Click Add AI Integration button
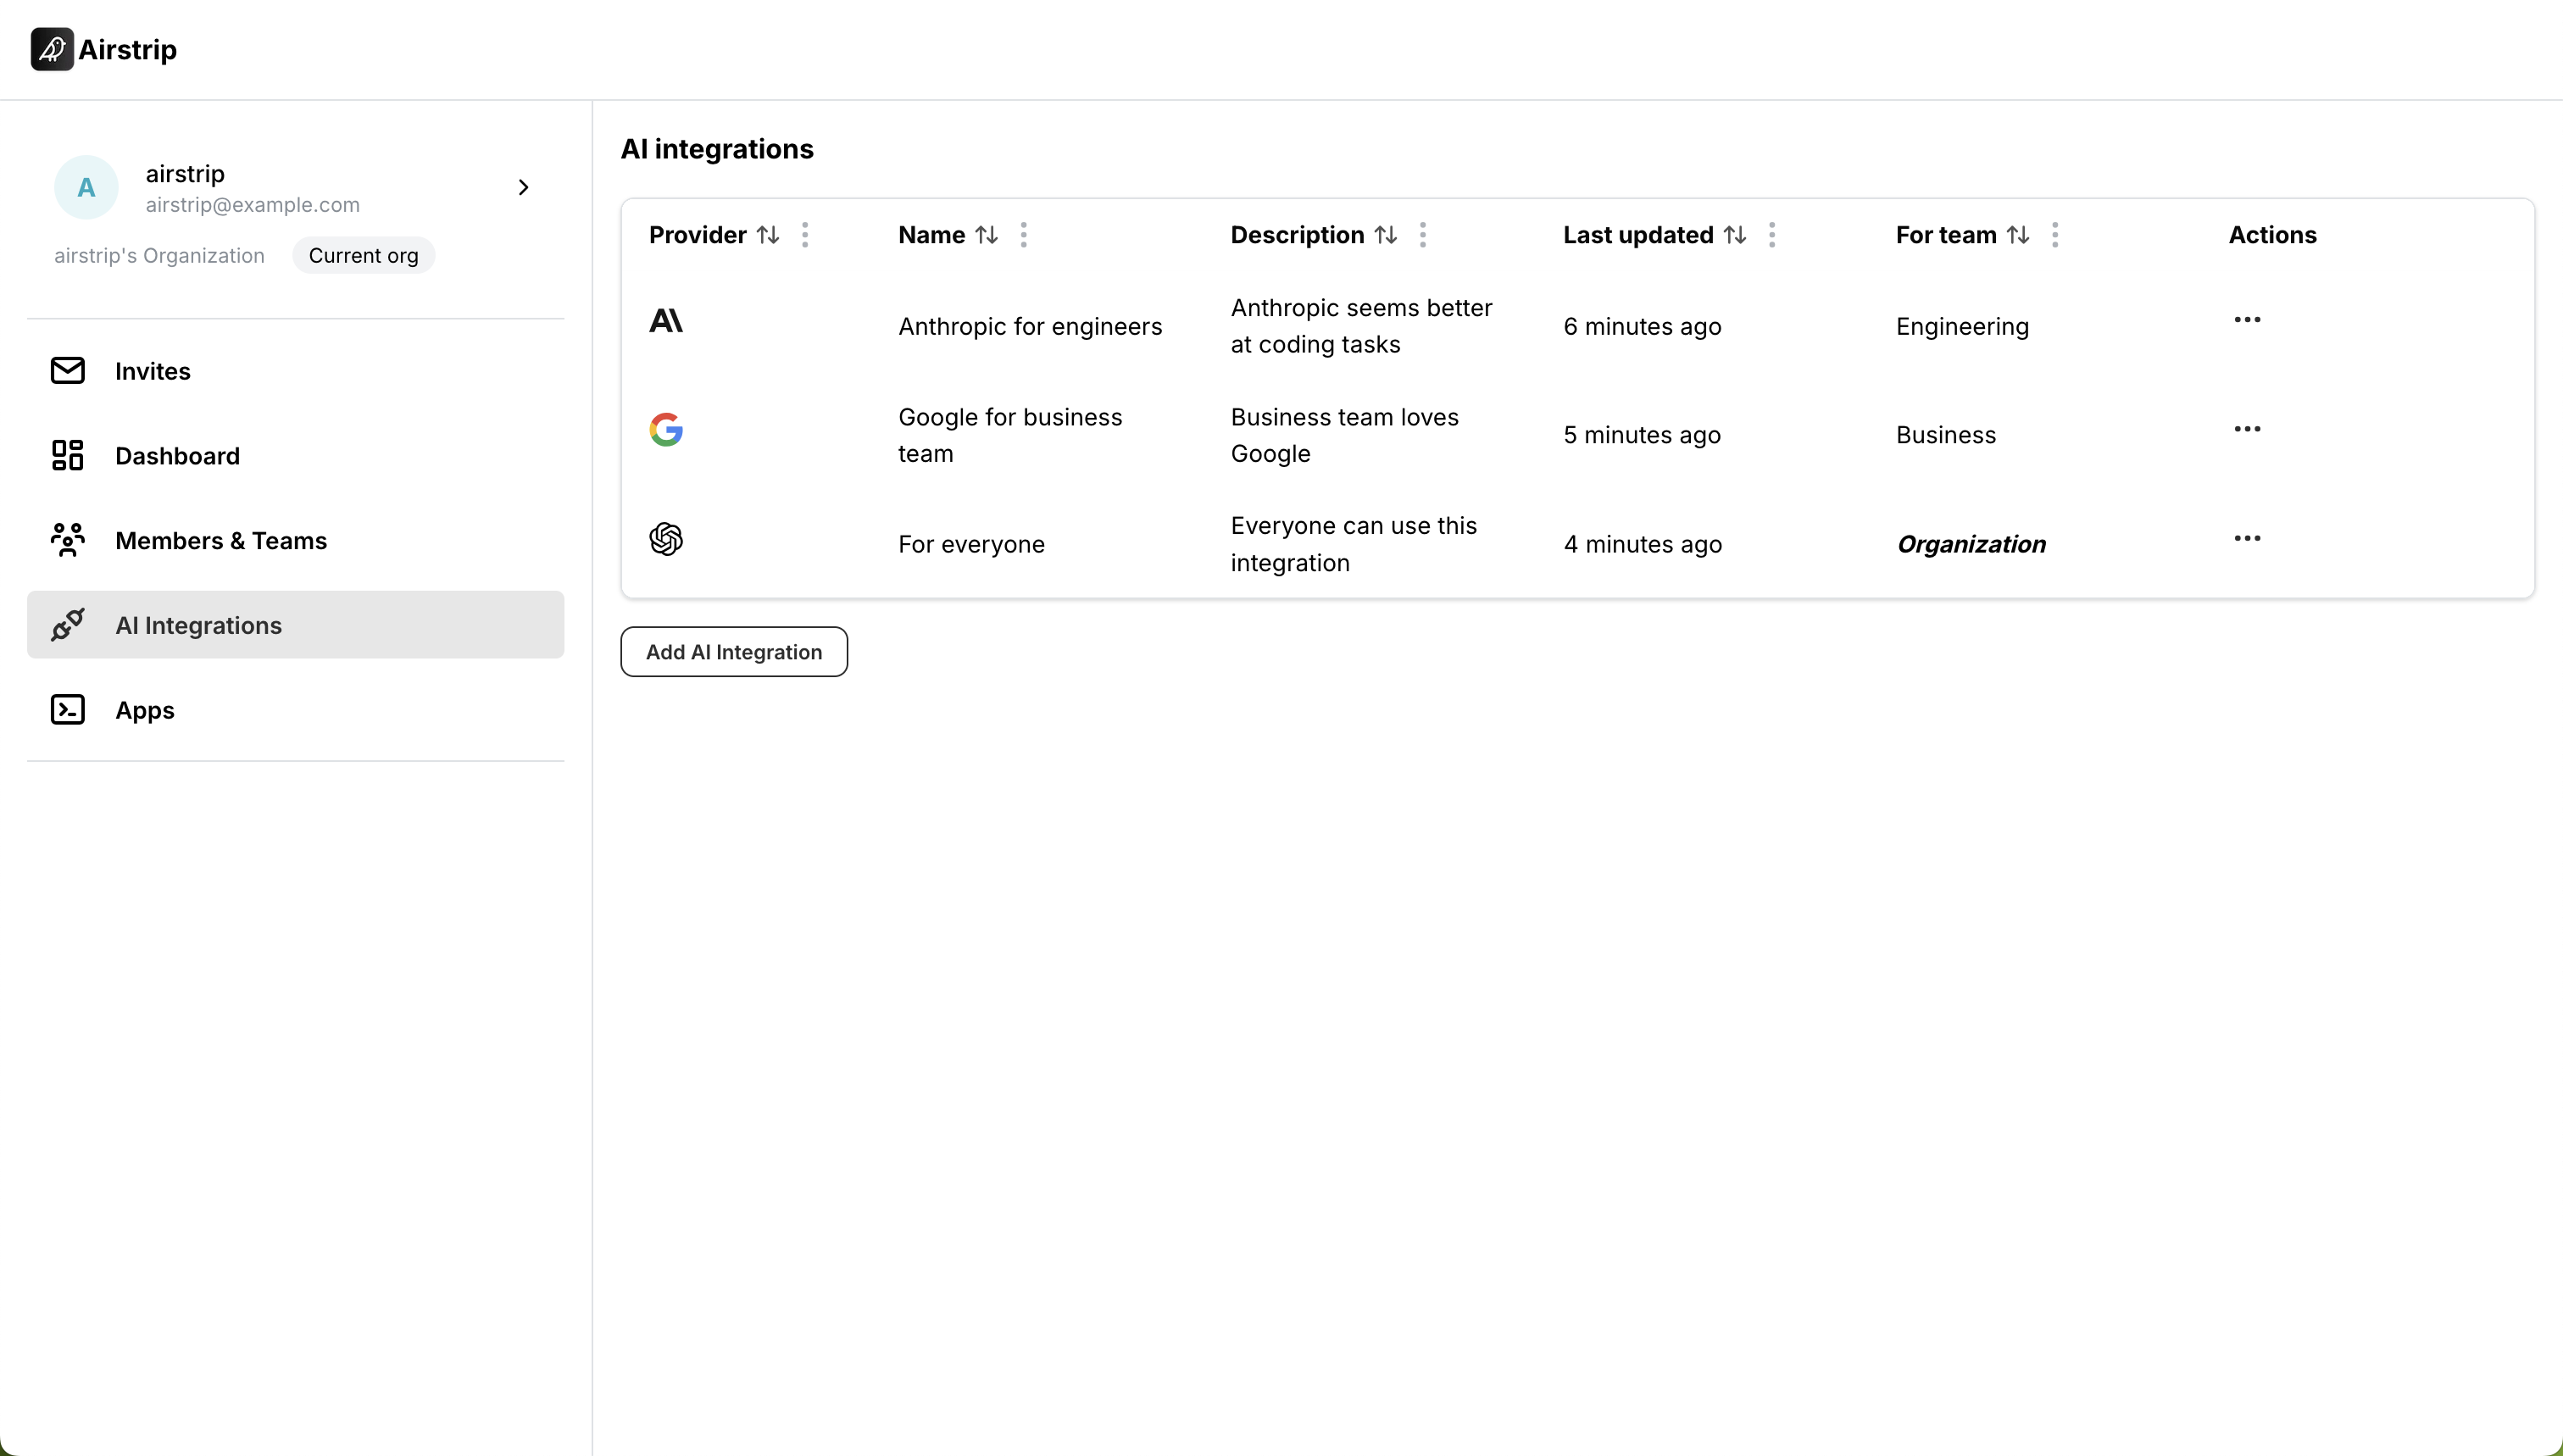The width and height of the screenshot is (2563, 1456). tap(733, 652)
